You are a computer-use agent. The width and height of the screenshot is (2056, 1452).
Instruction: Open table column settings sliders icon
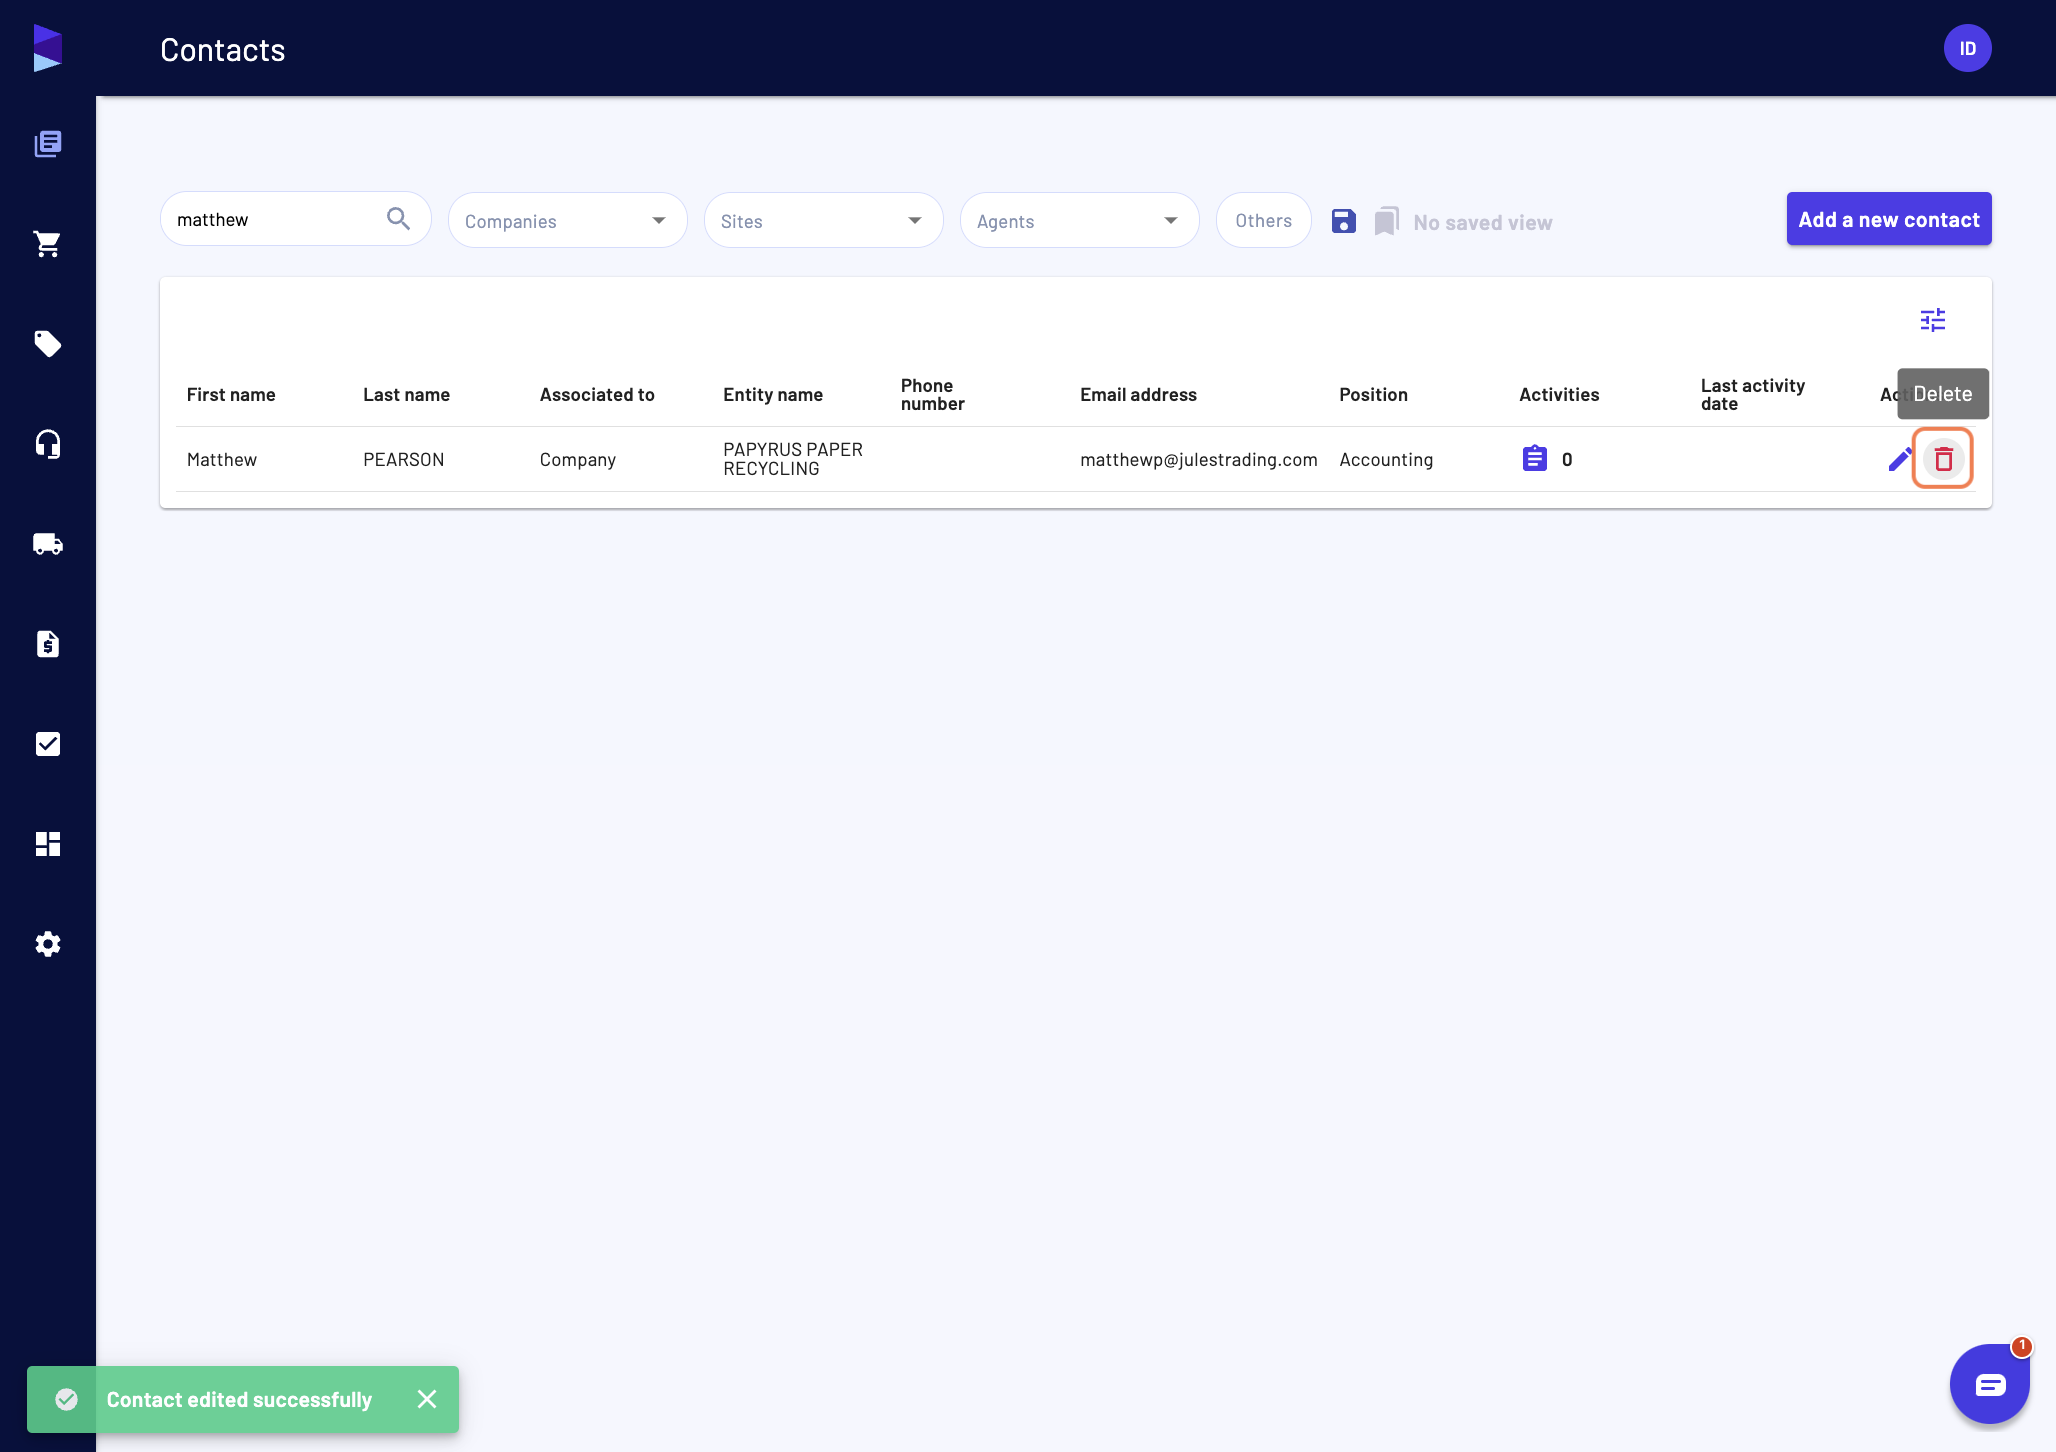point(1933,320)
